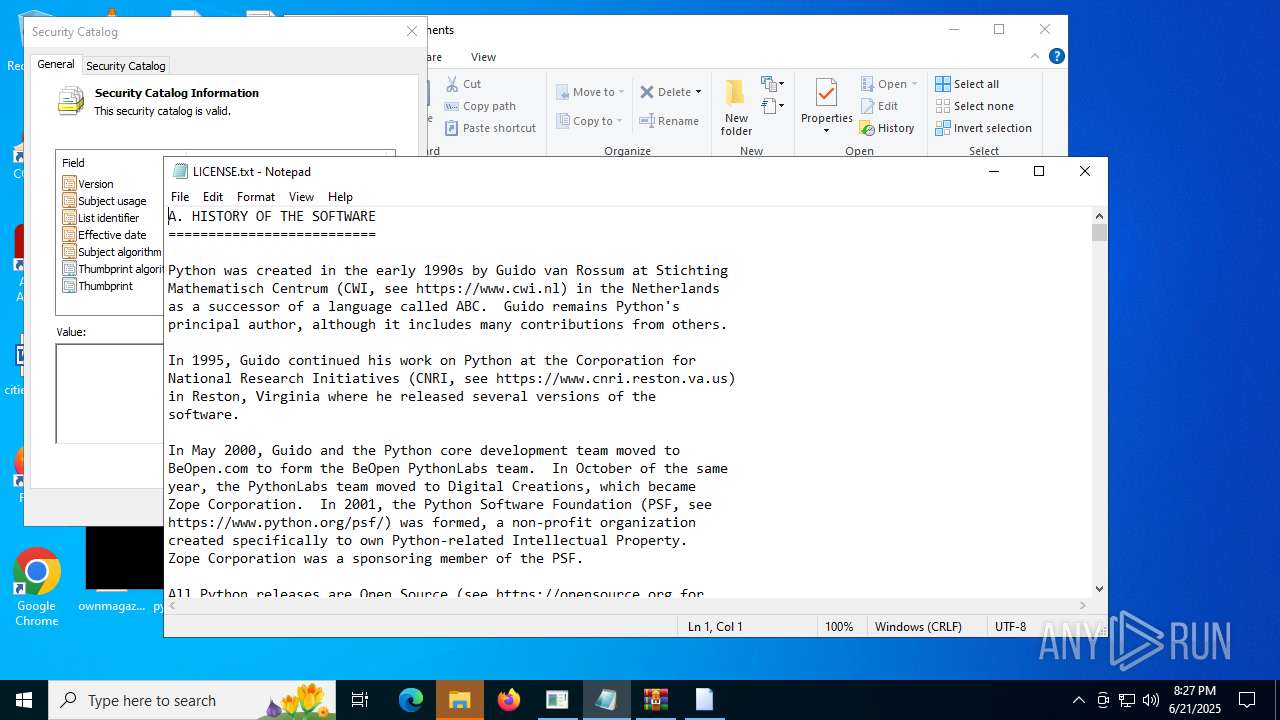Open Notepad Format menu
Screen dimensions: 1280x720
tap(256, 197)
